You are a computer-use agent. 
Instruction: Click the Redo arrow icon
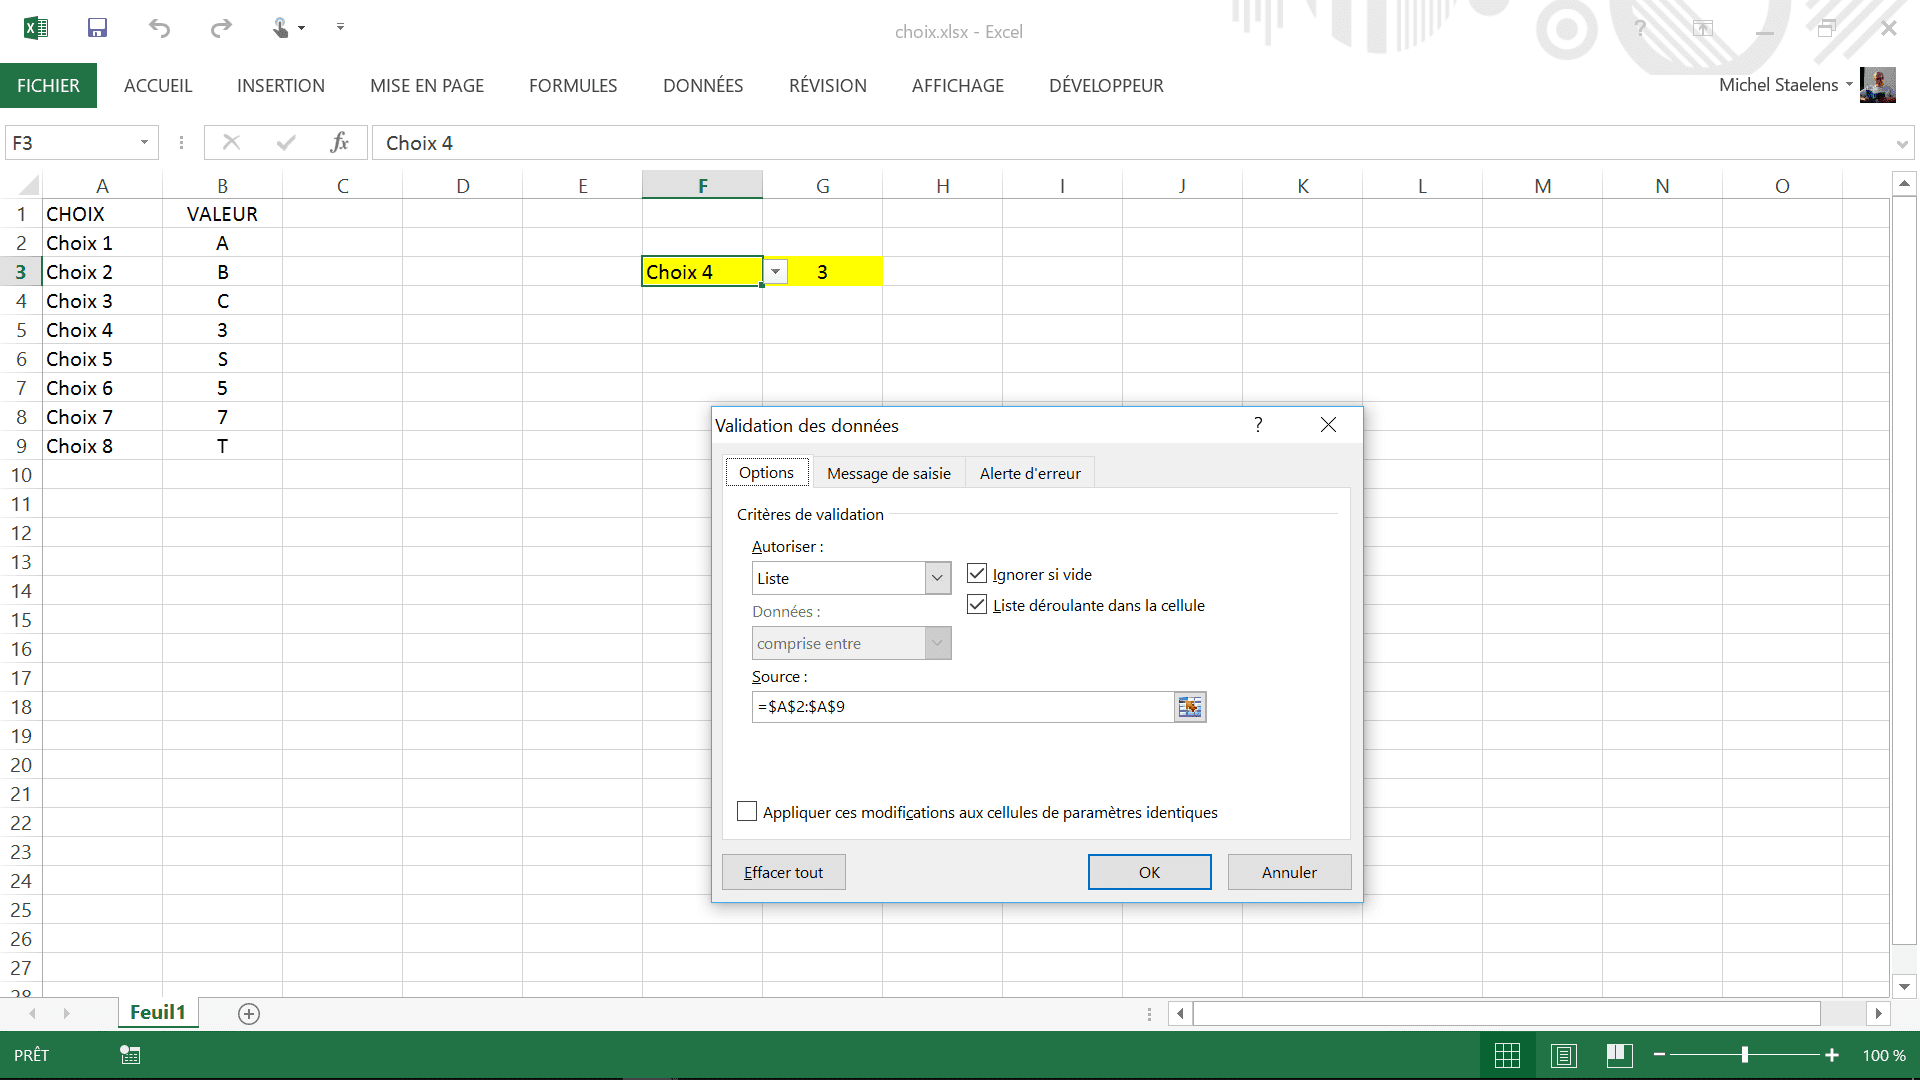coord(221,28)
